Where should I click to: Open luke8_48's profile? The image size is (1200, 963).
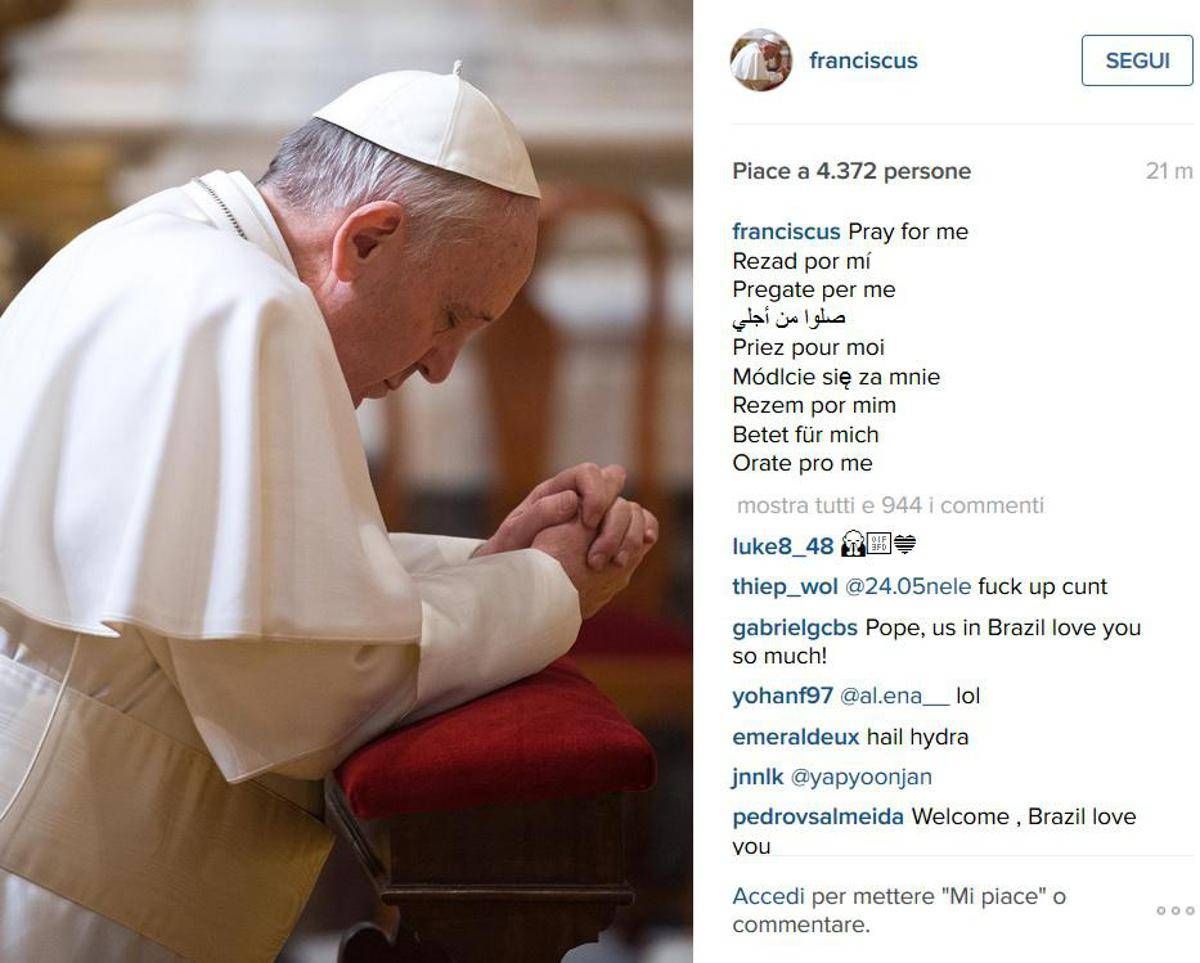coord(783,546)
